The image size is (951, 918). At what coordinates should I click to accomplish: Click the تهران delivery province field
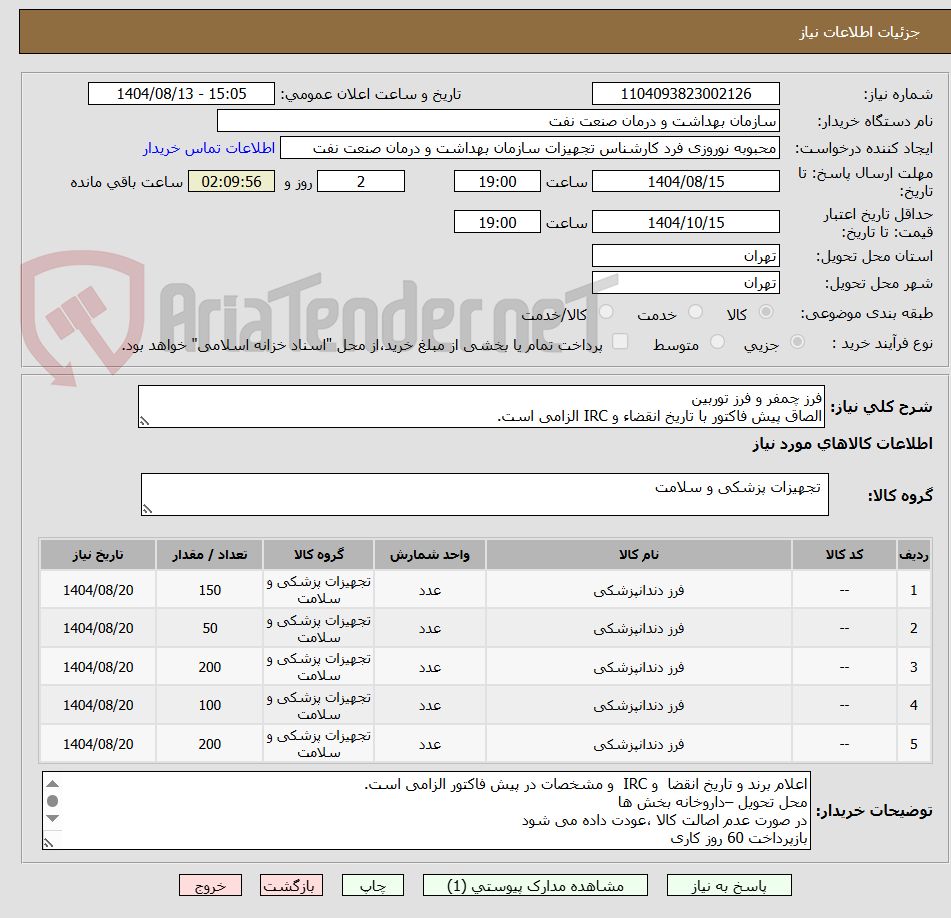[686, 255]
